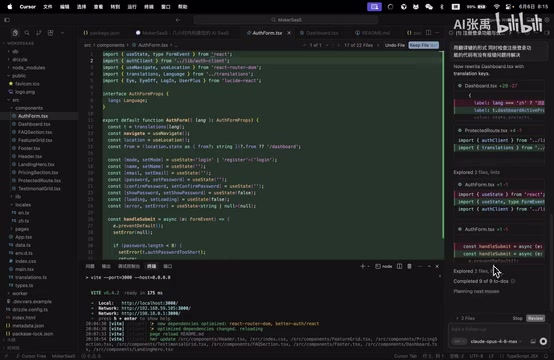This screenshot has width=554, height=360.
Task: Open Dashboard.tsx diff card in chat
Action: point(499,86)
